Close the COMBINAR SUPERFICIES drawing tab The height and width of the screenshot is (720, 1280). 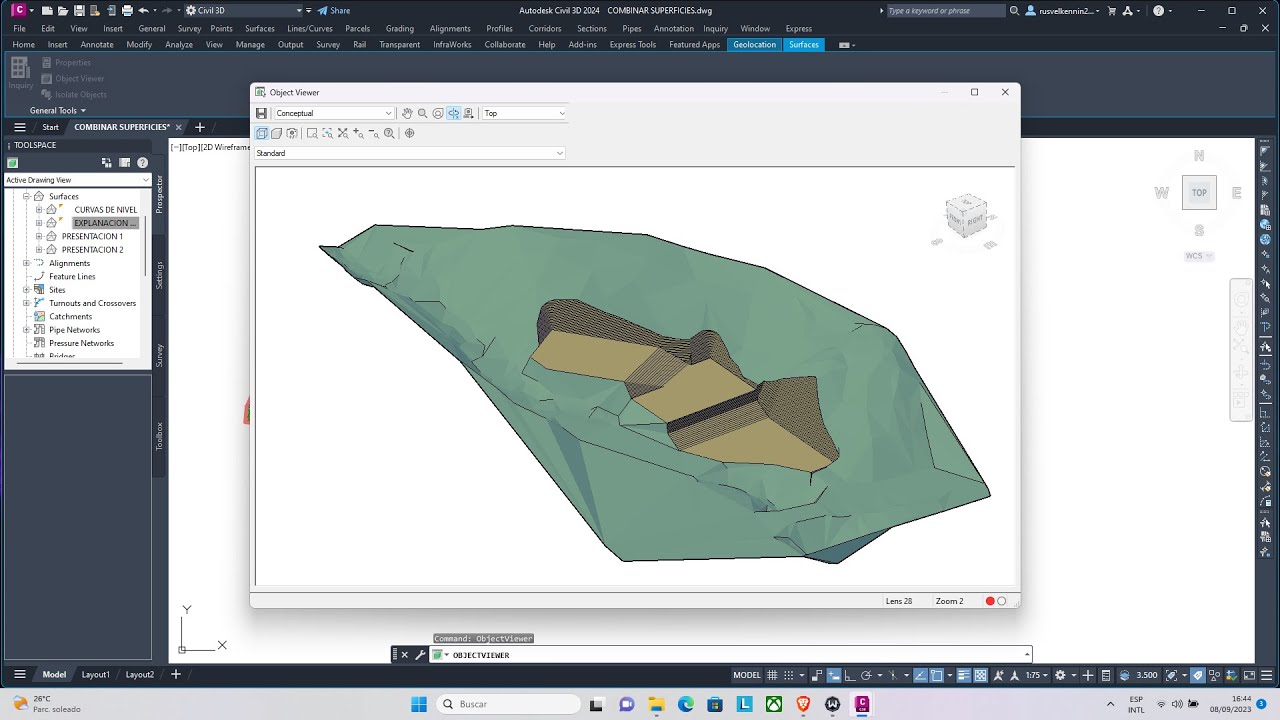click(179, 127)
